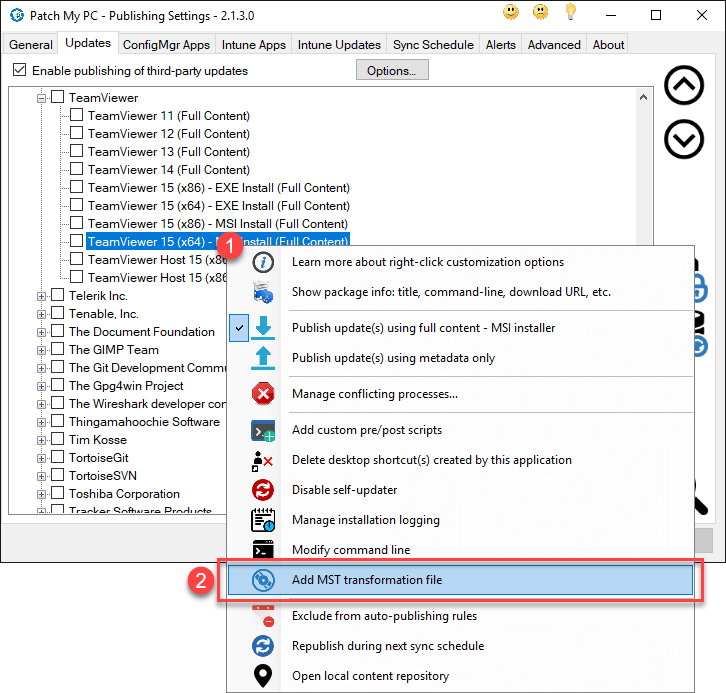The height and width of the screenshot is (693, 726).
Task: Check TeamViewer 15 (x64) EXE Install checkbox
Action: click(x=76, y=205)
